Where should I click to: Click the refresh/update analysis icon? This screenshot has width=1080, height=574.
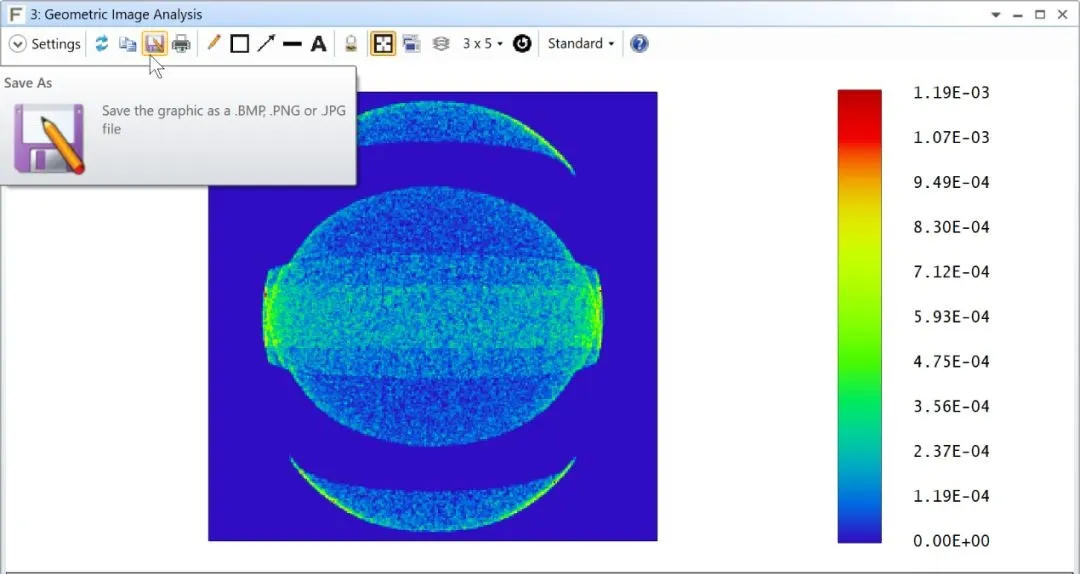[101, 44]
